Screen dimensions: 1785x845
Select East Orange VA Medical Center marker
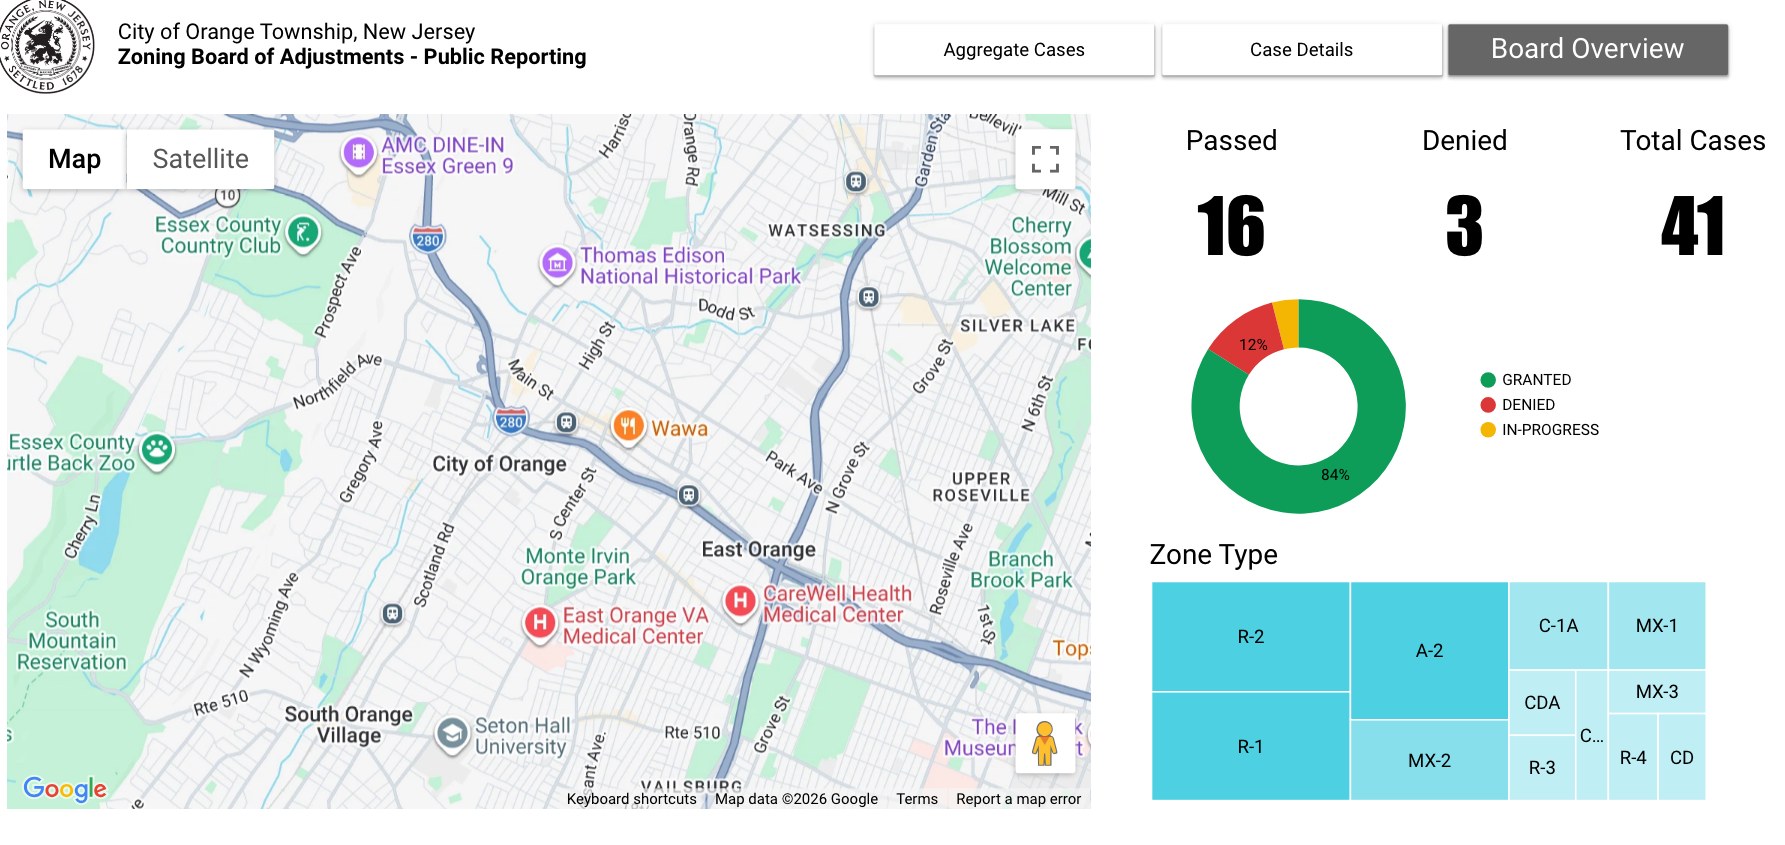coord(540,624)
